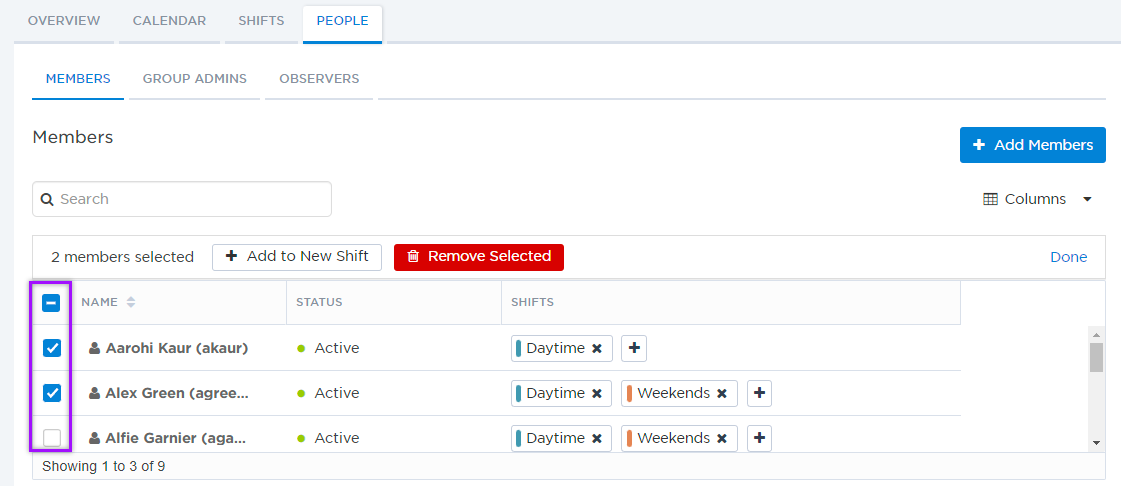Remove Daytime shift from Alfie Garnier

597,438
